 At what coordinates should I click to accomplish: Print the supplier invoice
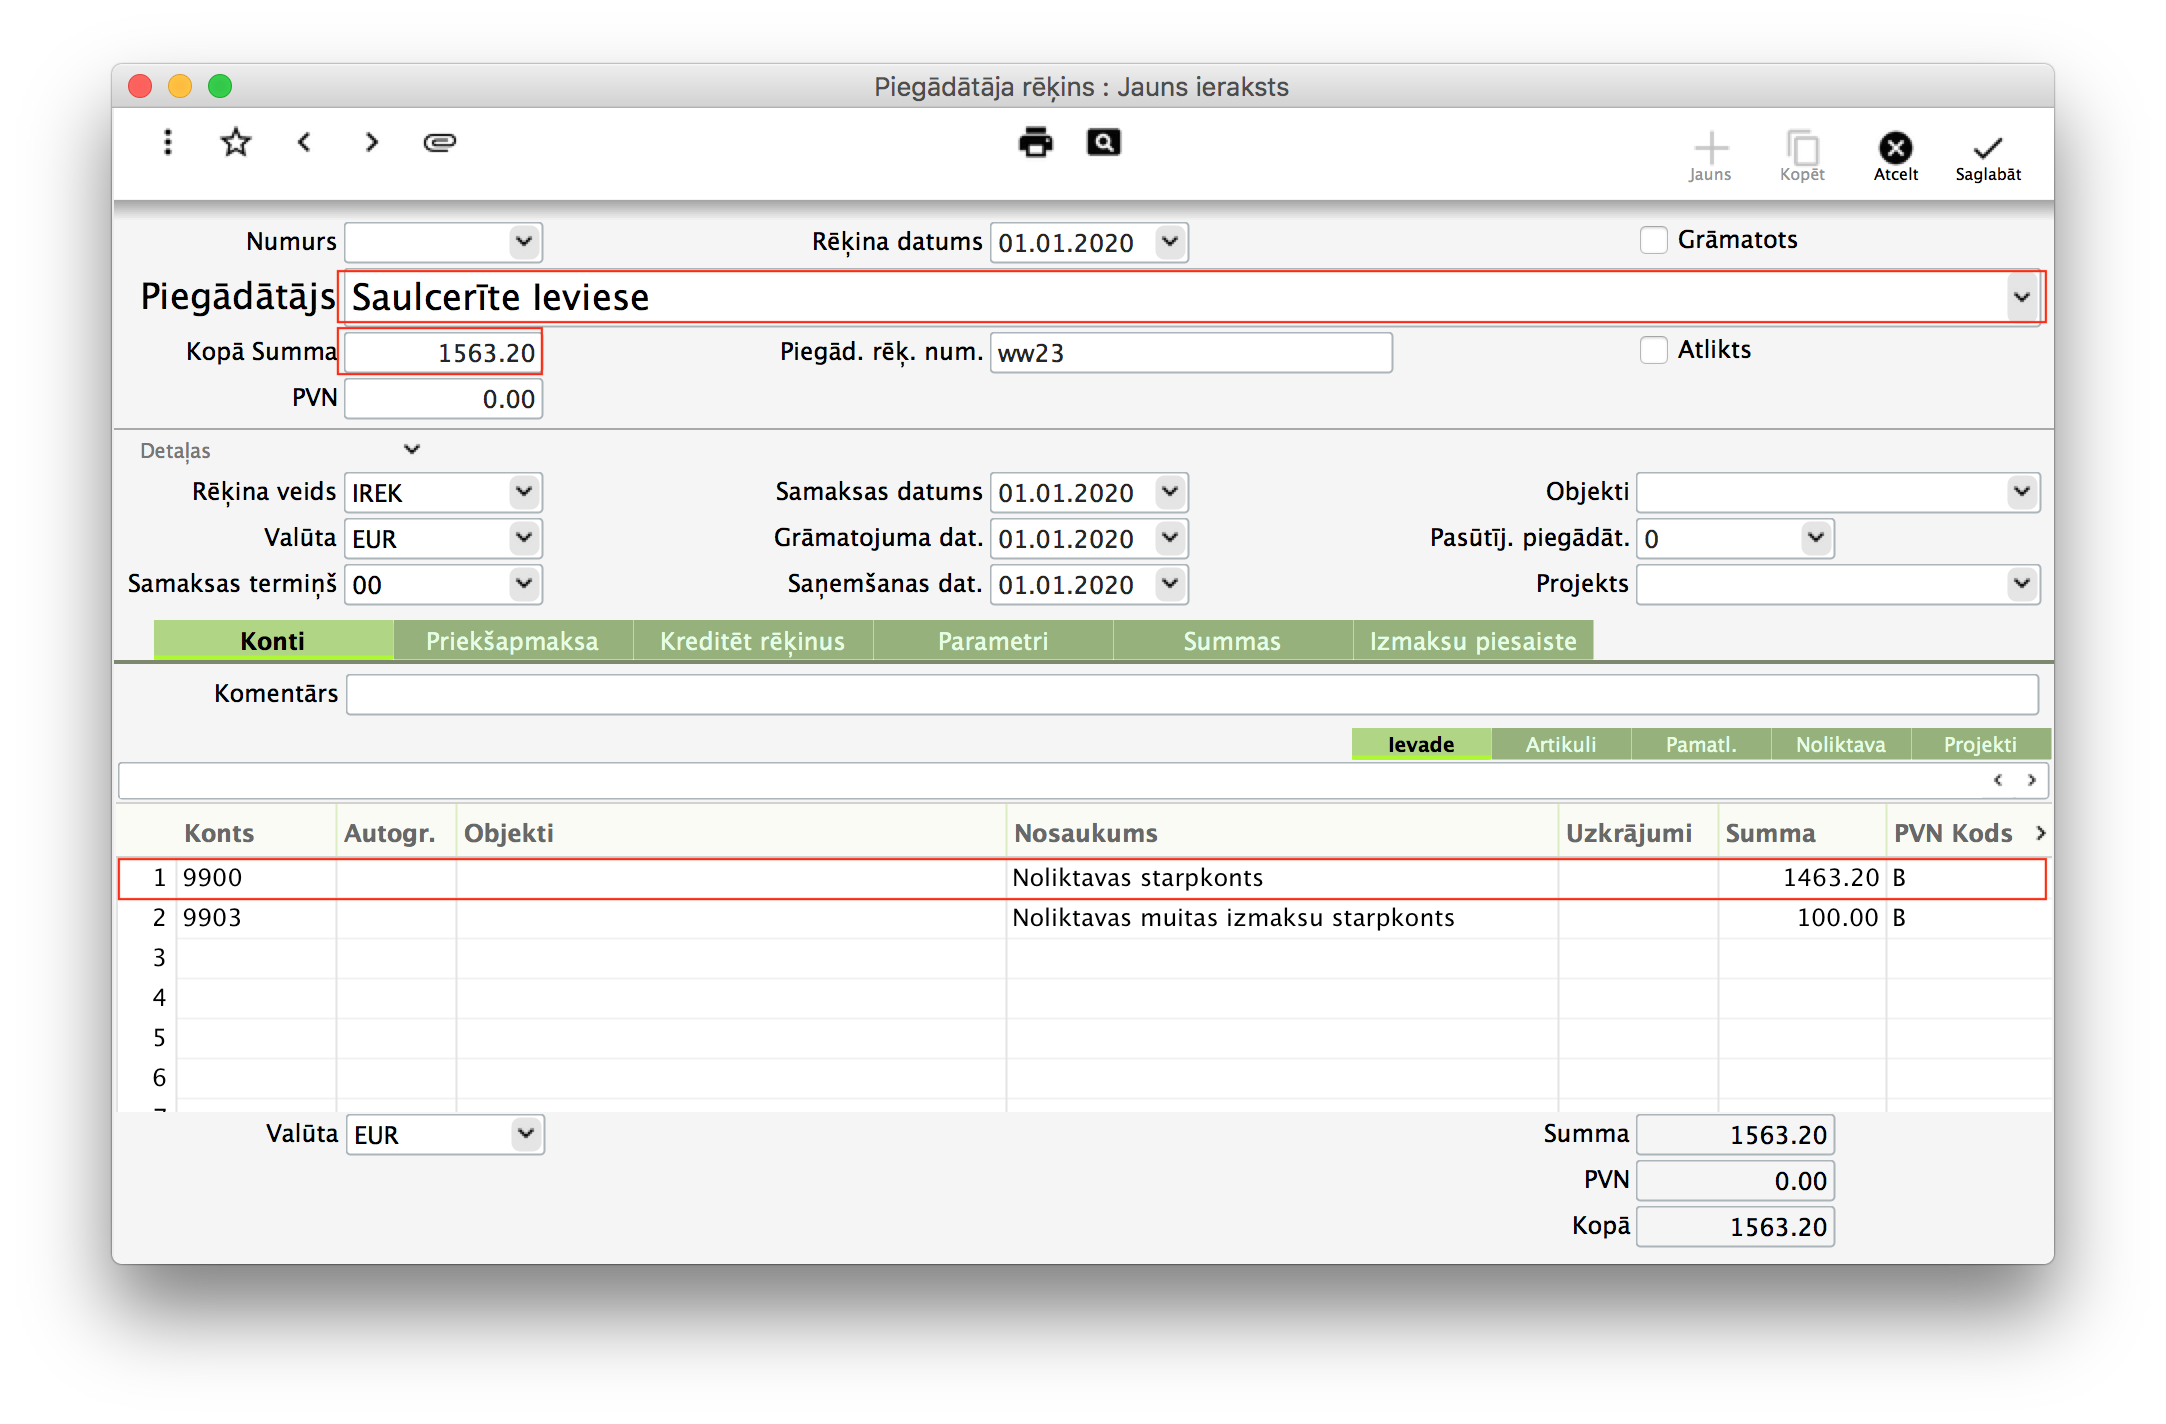coord(1036,143)
